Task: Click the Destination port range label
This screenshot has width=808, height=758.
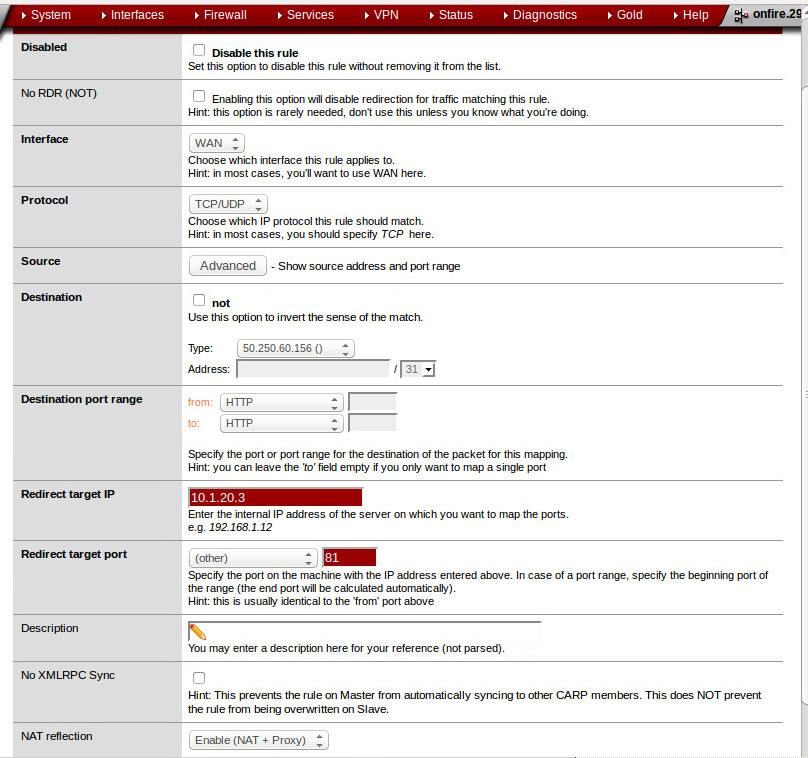Action: [x=81, y=399]
